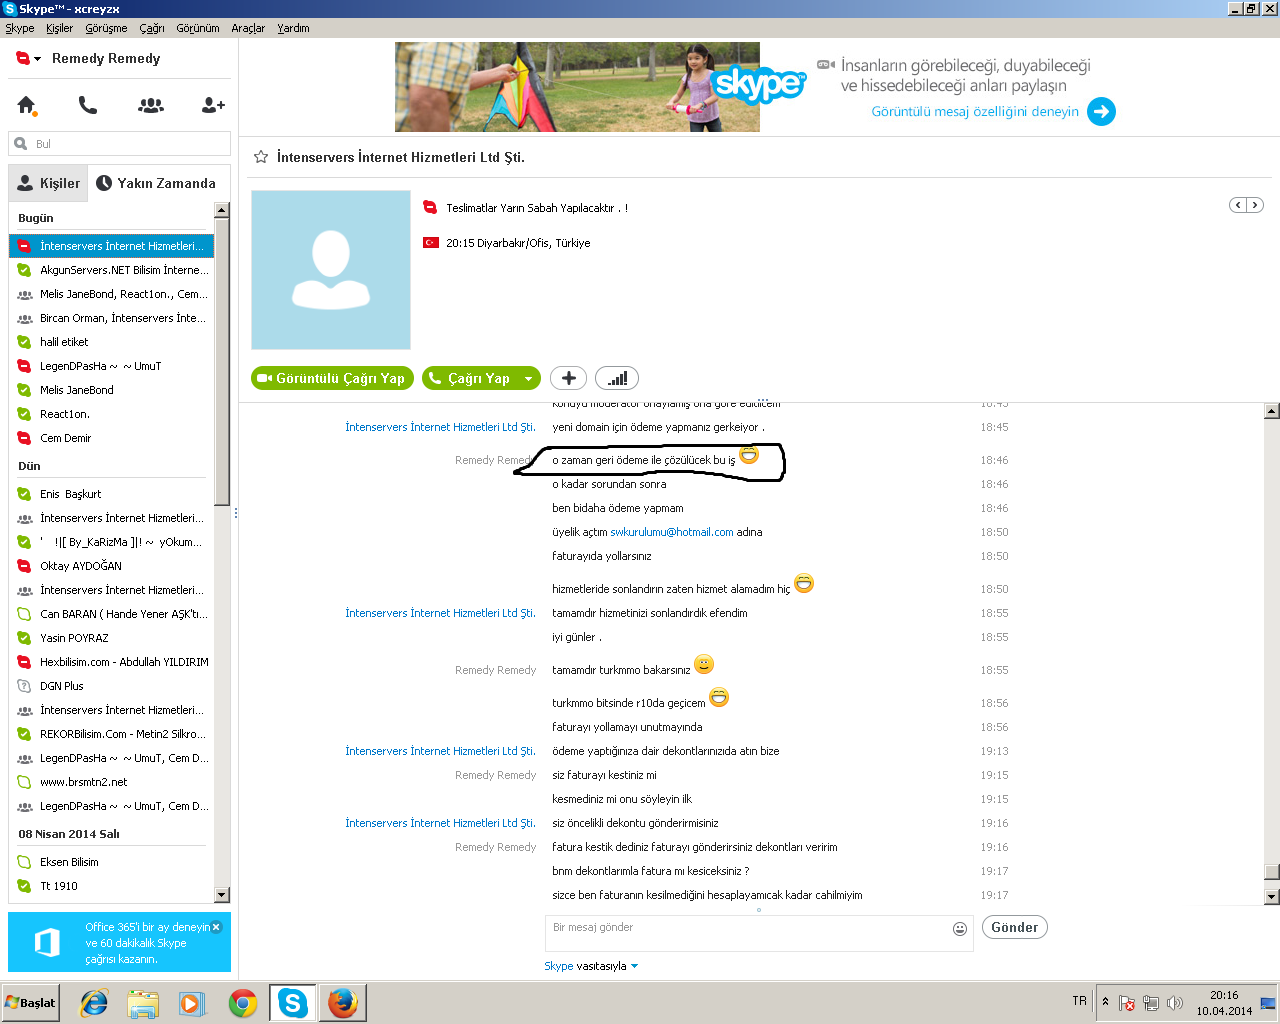1280x1024 pixels.
Task: Close the Office 365 ad
Action: point(216,927)
